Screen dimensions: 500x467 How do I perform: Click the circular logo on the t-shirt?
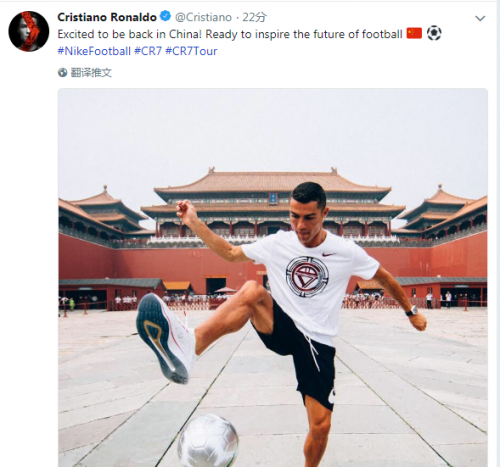pos(307,277)
